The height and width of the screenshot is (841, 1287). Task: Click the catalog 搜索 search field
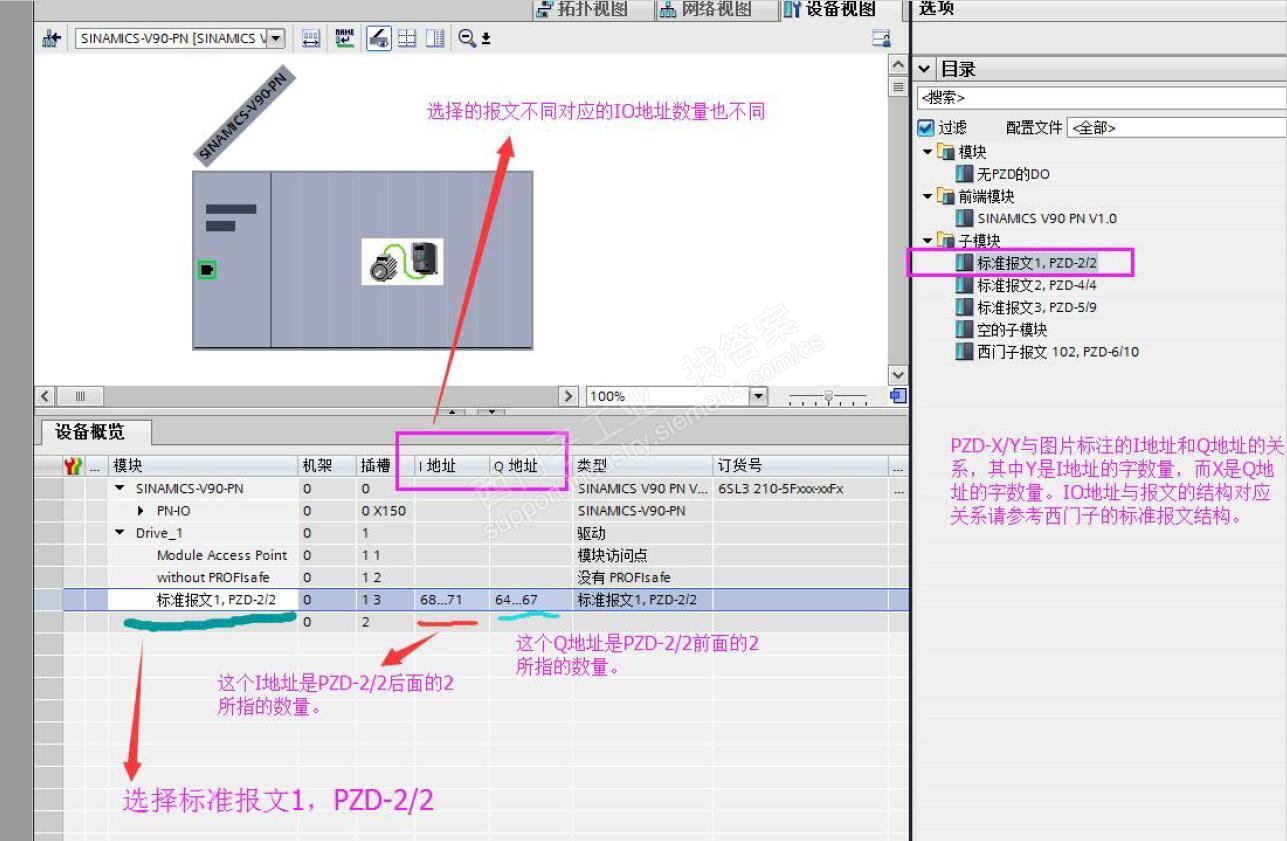pos(1102,98)
